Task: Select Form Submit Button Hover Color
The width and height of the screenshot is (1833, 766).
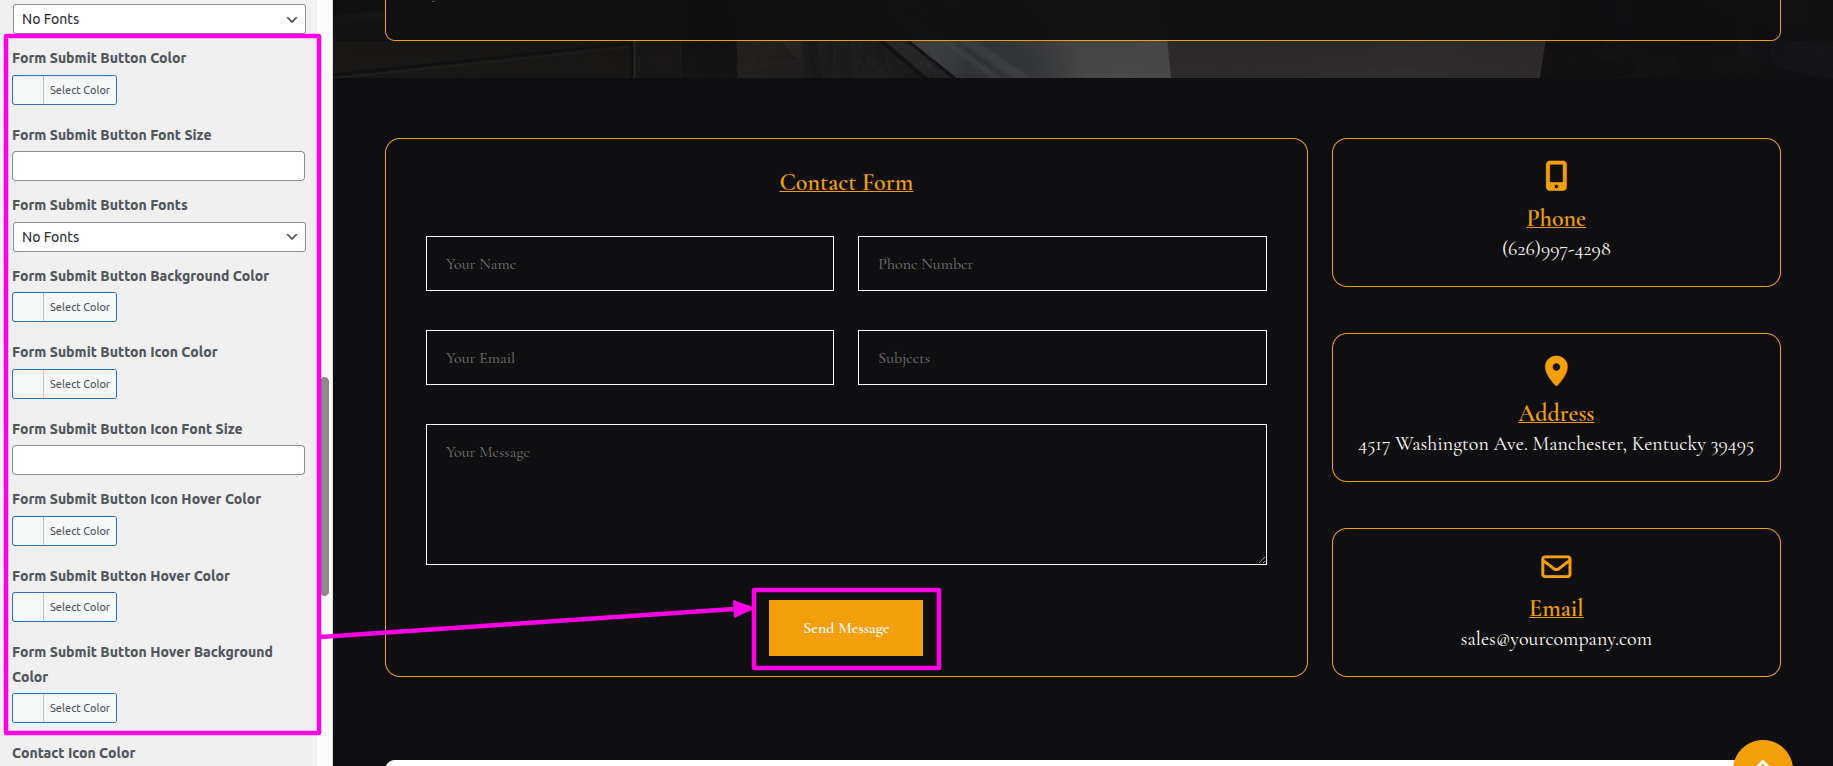Action: [65, 607]
